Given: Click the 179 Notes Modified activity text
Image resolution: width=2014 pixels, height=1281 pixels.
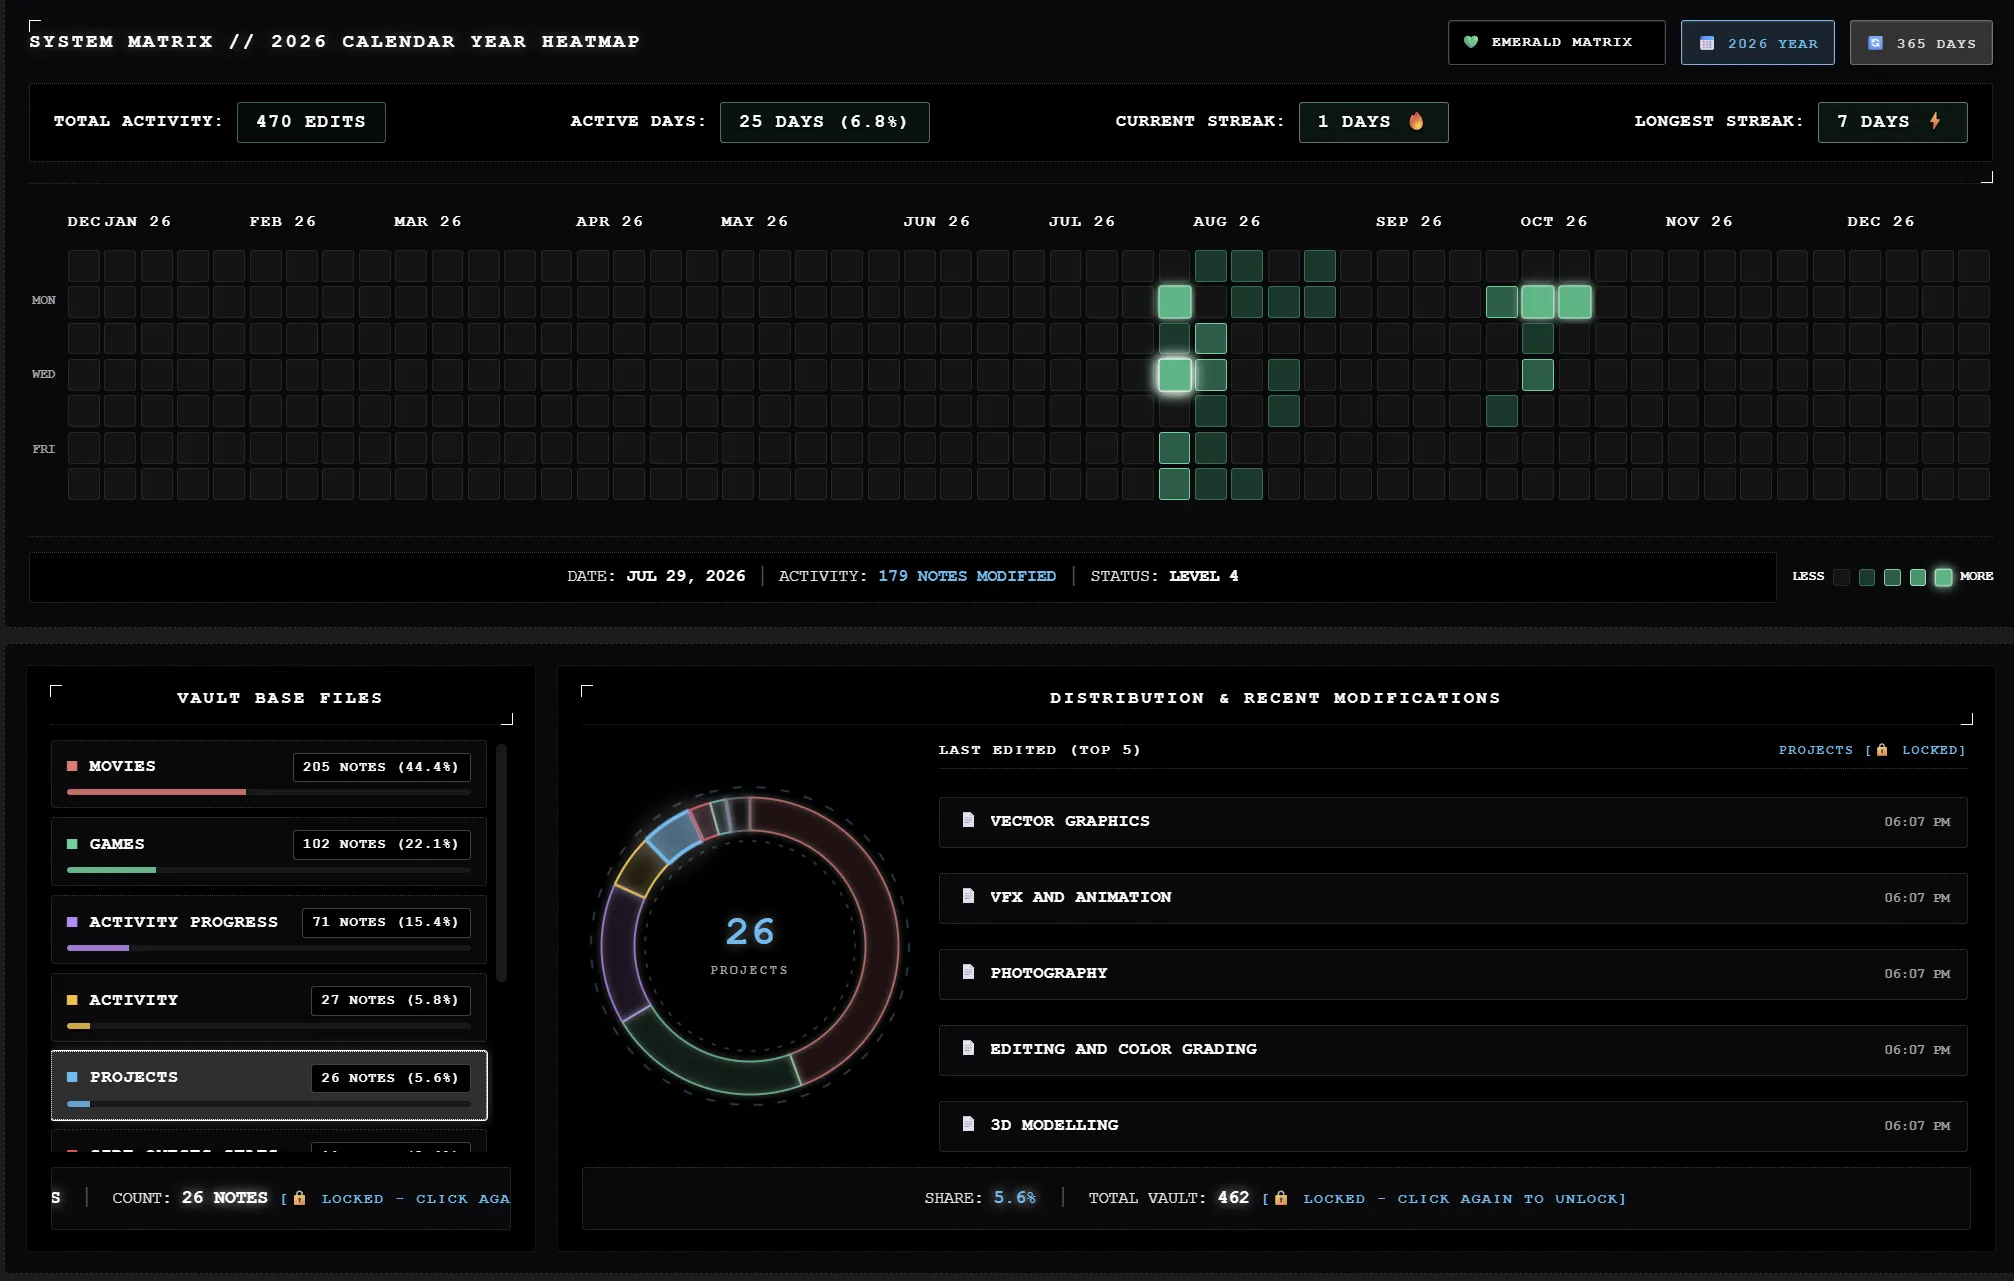Looking at the screenshot, I should tap(967, 576).
